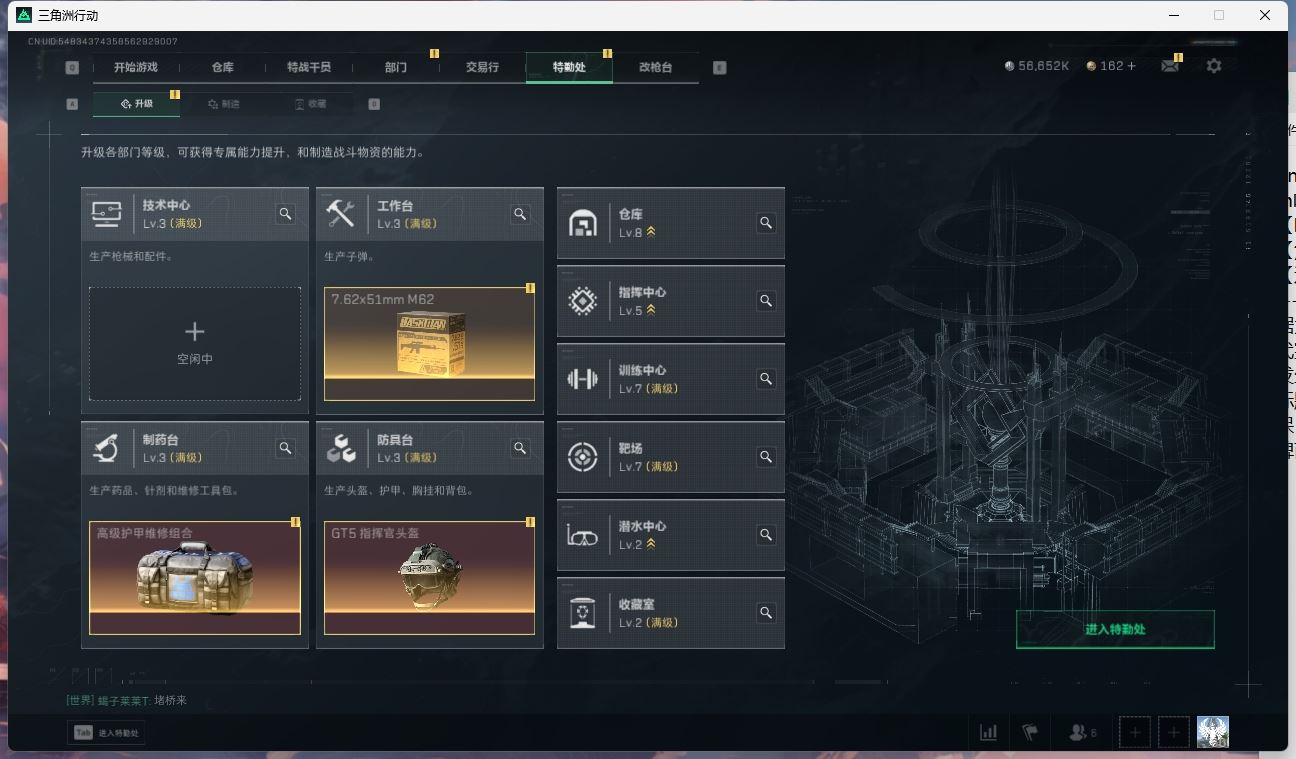Expand the 潜水中心 upgrade row
Screen dimensions: 1296x759
click(671, 535)
